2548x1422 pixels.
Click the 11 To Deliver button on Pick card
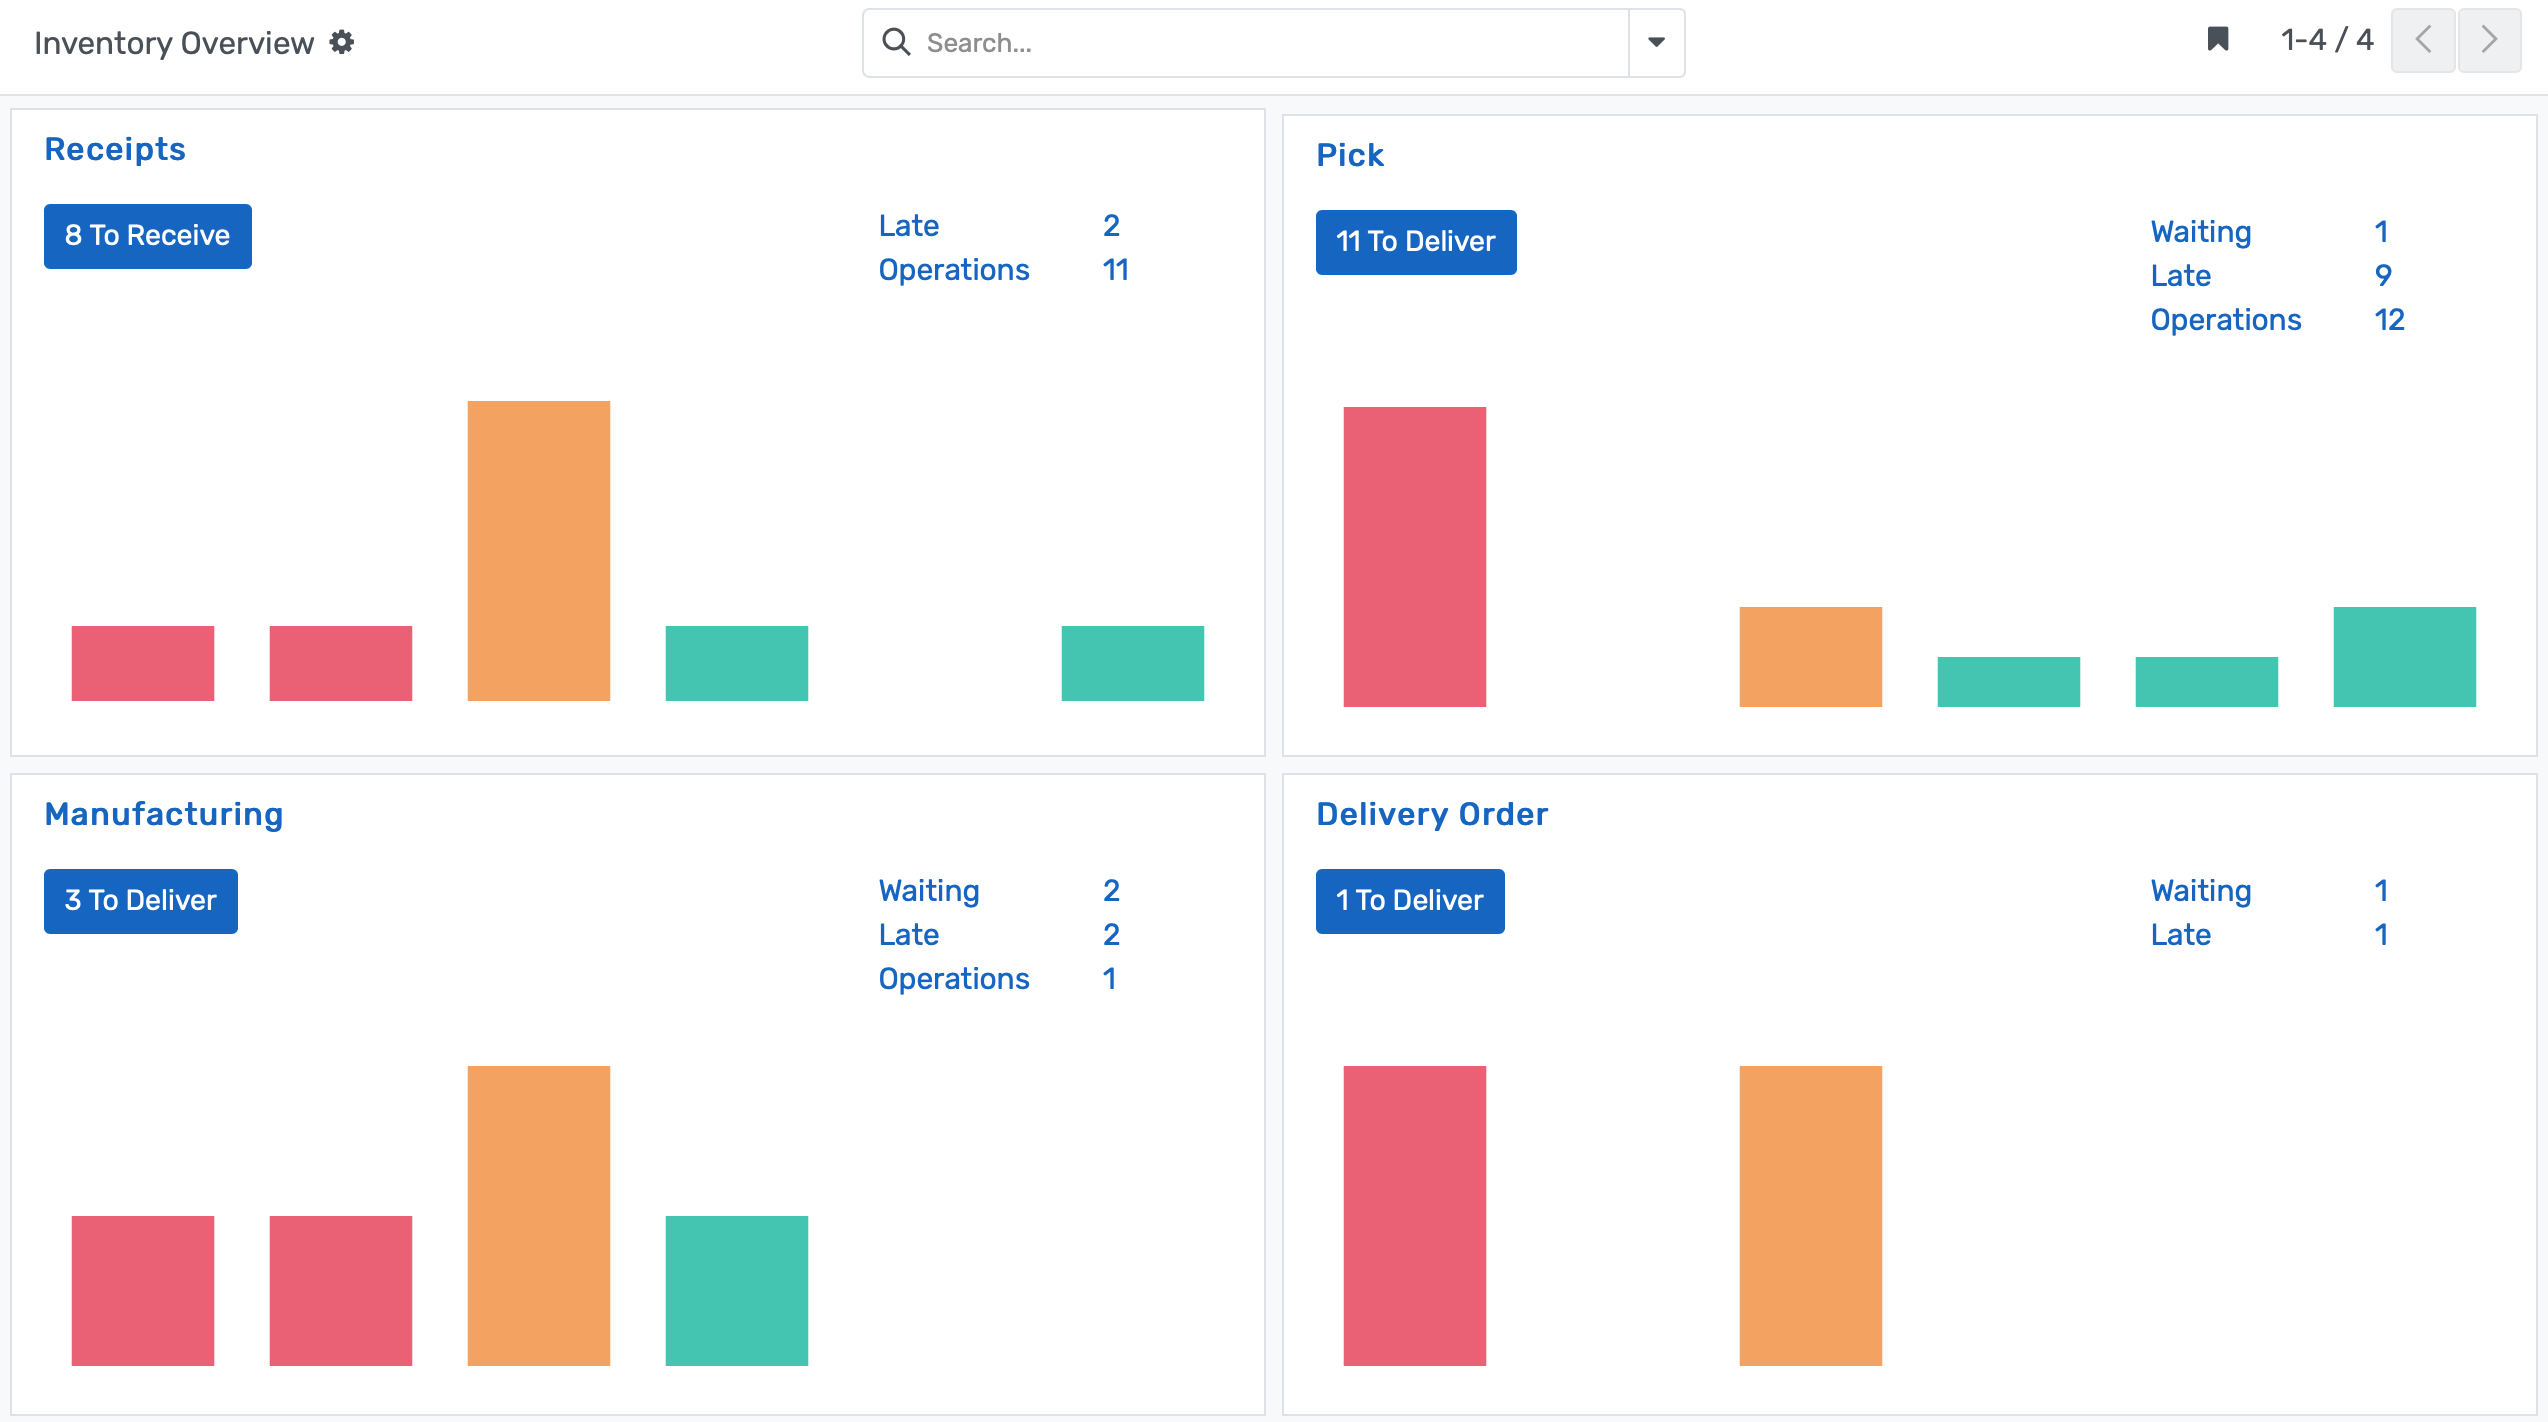(x=1415, y=242)
